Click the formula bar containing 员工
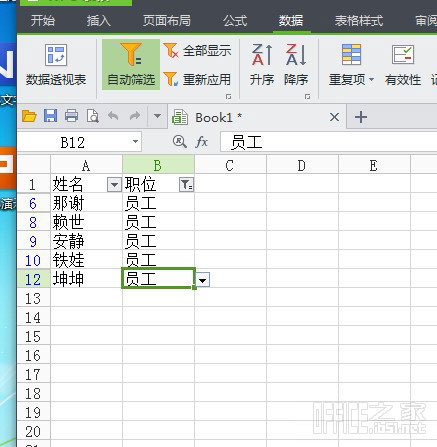The width and height of the screenshot is (437, 447). [328, 142]
